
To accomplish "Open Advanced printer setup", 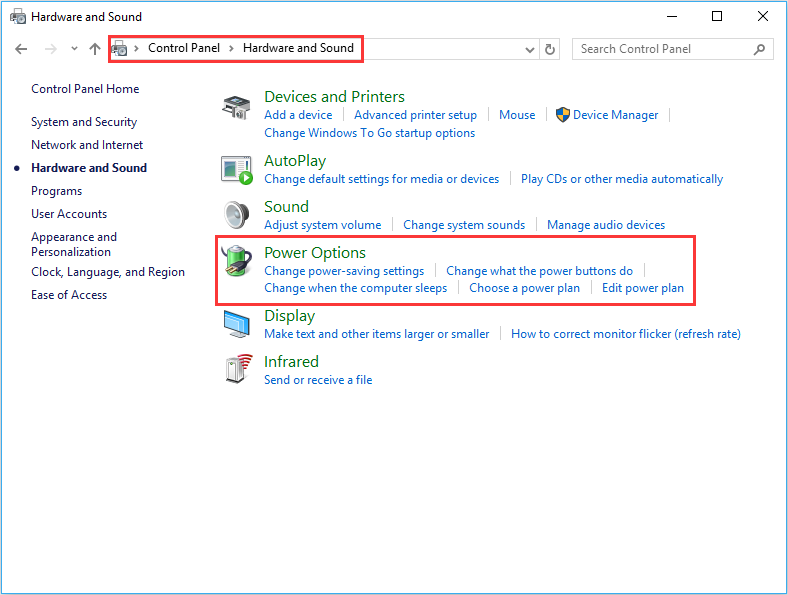I will (x=415, y=115).
